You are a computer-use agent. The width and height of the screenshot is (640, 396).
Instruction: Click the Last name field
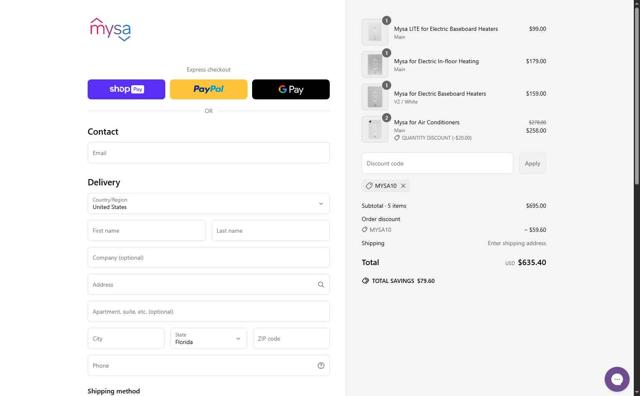pos(271,231)
